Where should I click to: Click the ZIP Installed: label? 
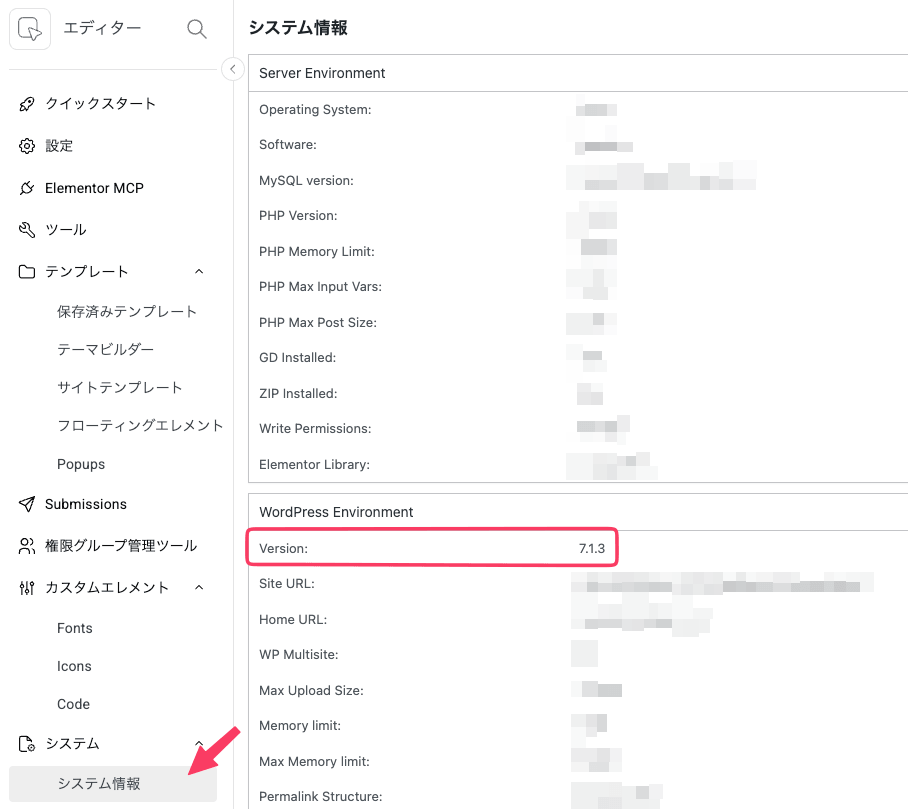[x=298, y=394]
